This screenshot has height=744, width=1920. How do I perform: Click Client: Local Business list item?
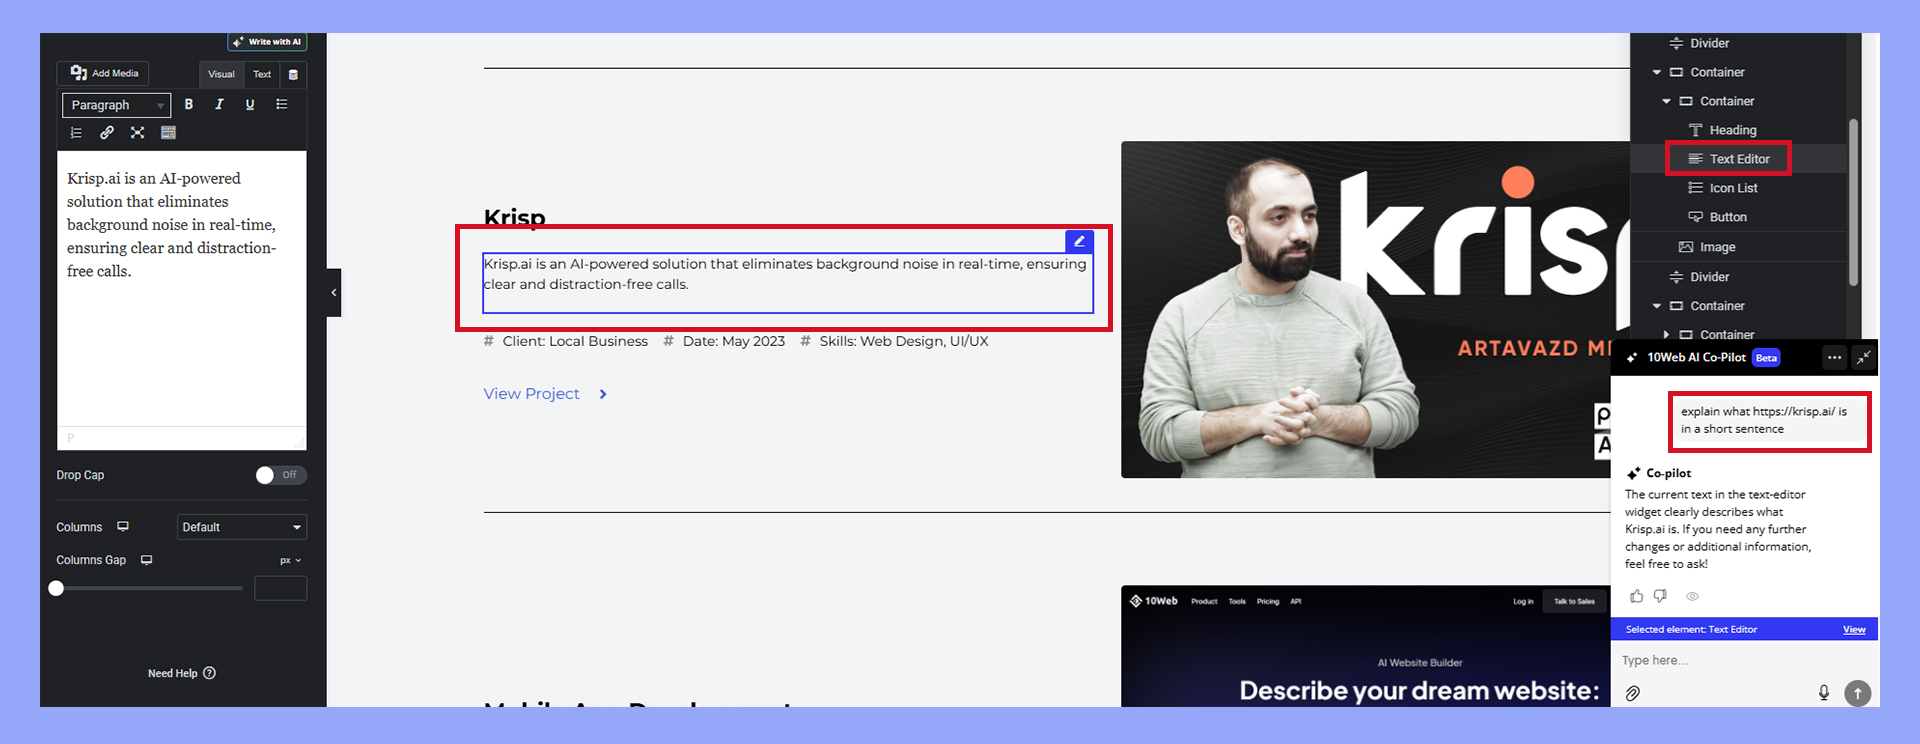coord(566,341)
